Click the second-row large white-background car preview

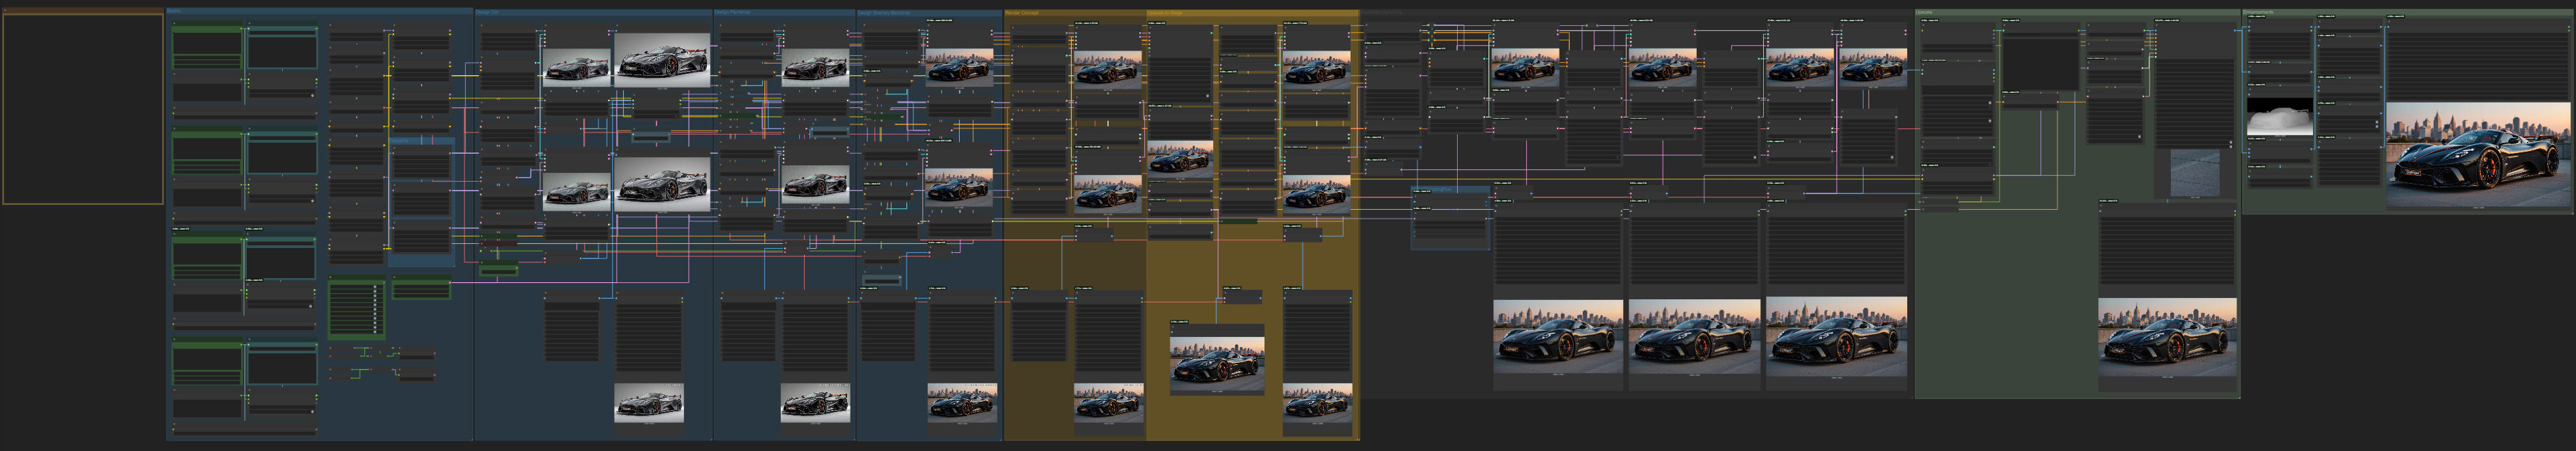[x=662, y=183]
